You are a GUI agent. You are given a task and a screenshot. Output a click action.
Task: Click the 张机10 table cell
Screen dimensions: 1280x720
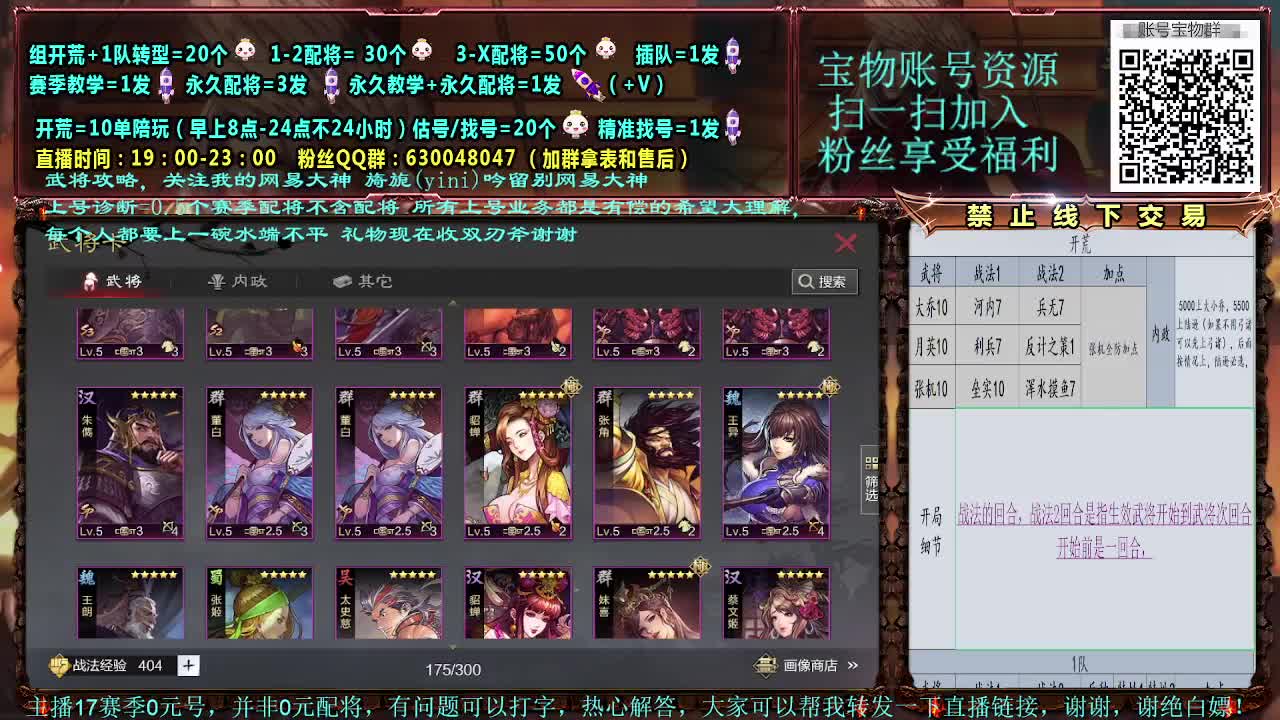(x=931, y=388)
